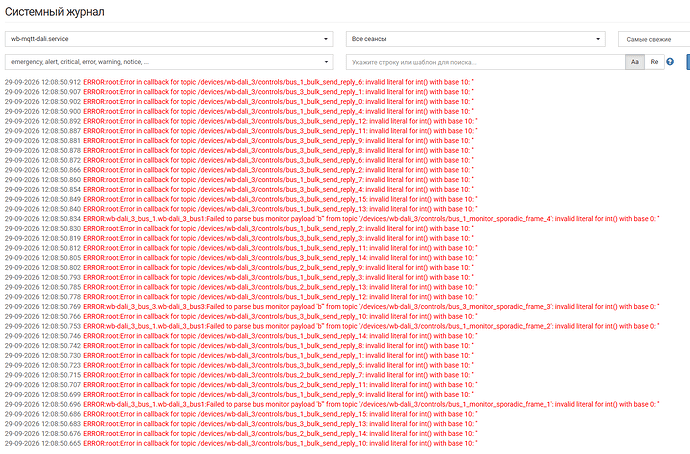The height and width of the screenshot is (454, 690).
Task: Select log entry at 12:08:50.830 bus_1_bulk_send_reply_2
Action: 239,228
